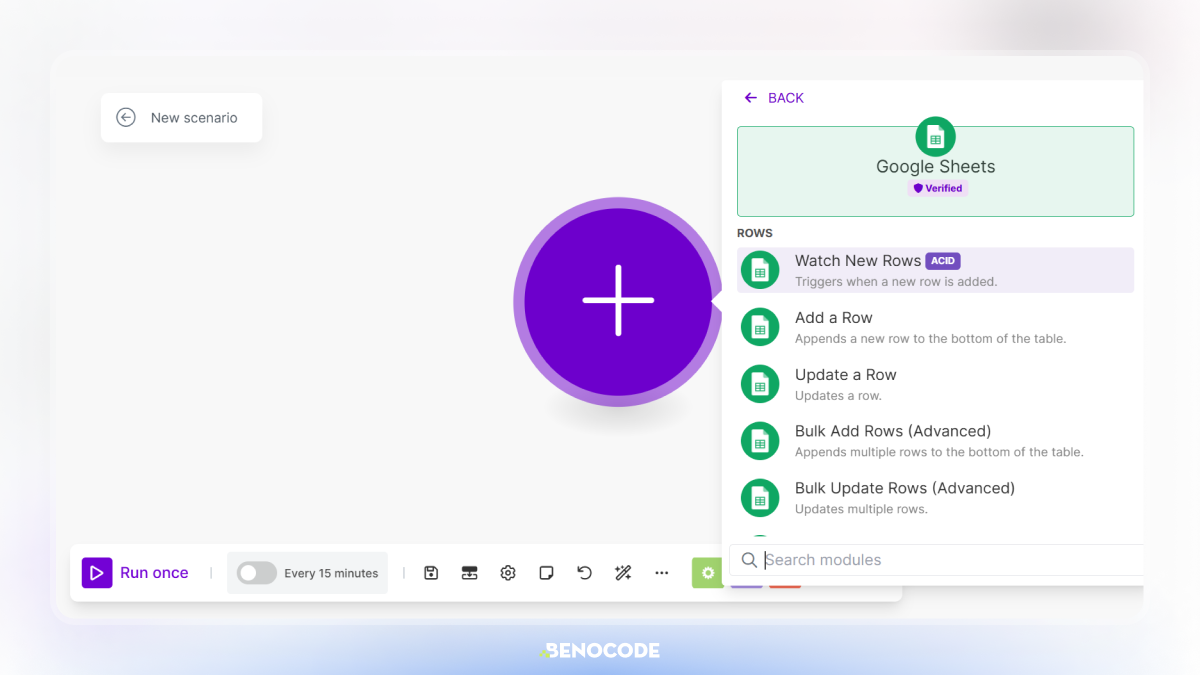Viewport: 1200px width, 675px height.
Task: Click the big purple plus module circle
Action: [x=618, y=301]
